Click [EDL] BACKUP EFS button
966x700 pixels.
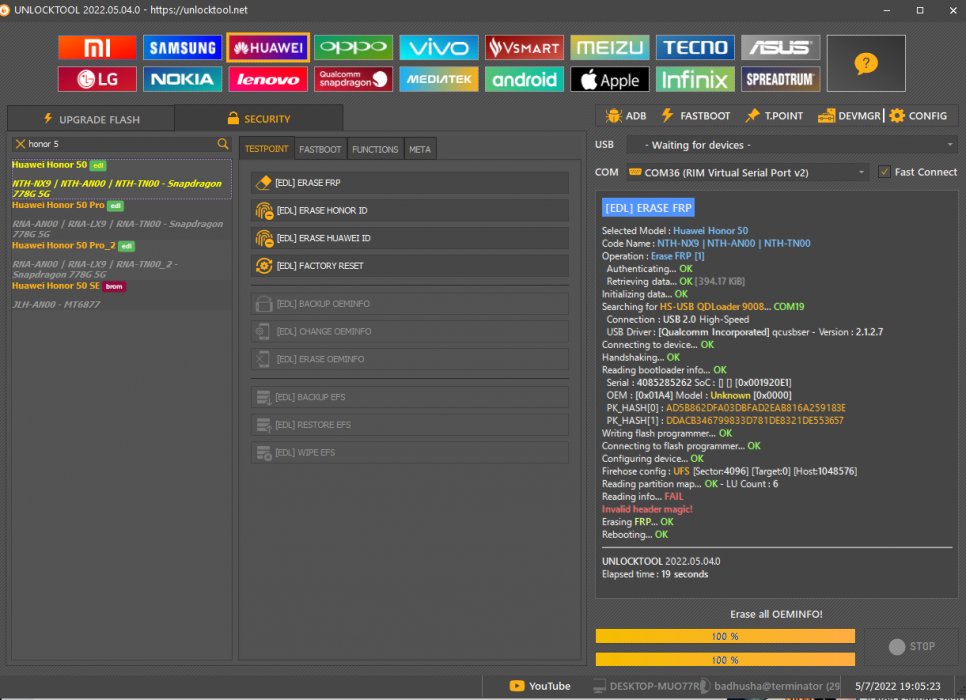point(410,397)
